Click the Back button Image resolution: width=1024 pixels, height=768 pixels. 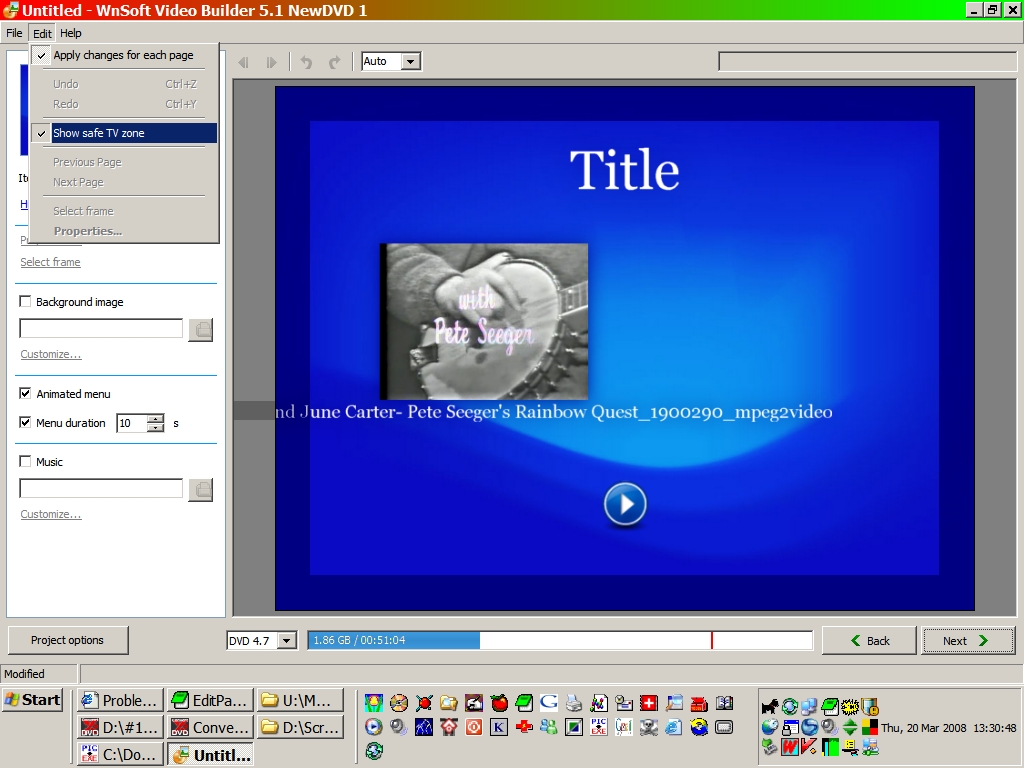tap(869, 641)
